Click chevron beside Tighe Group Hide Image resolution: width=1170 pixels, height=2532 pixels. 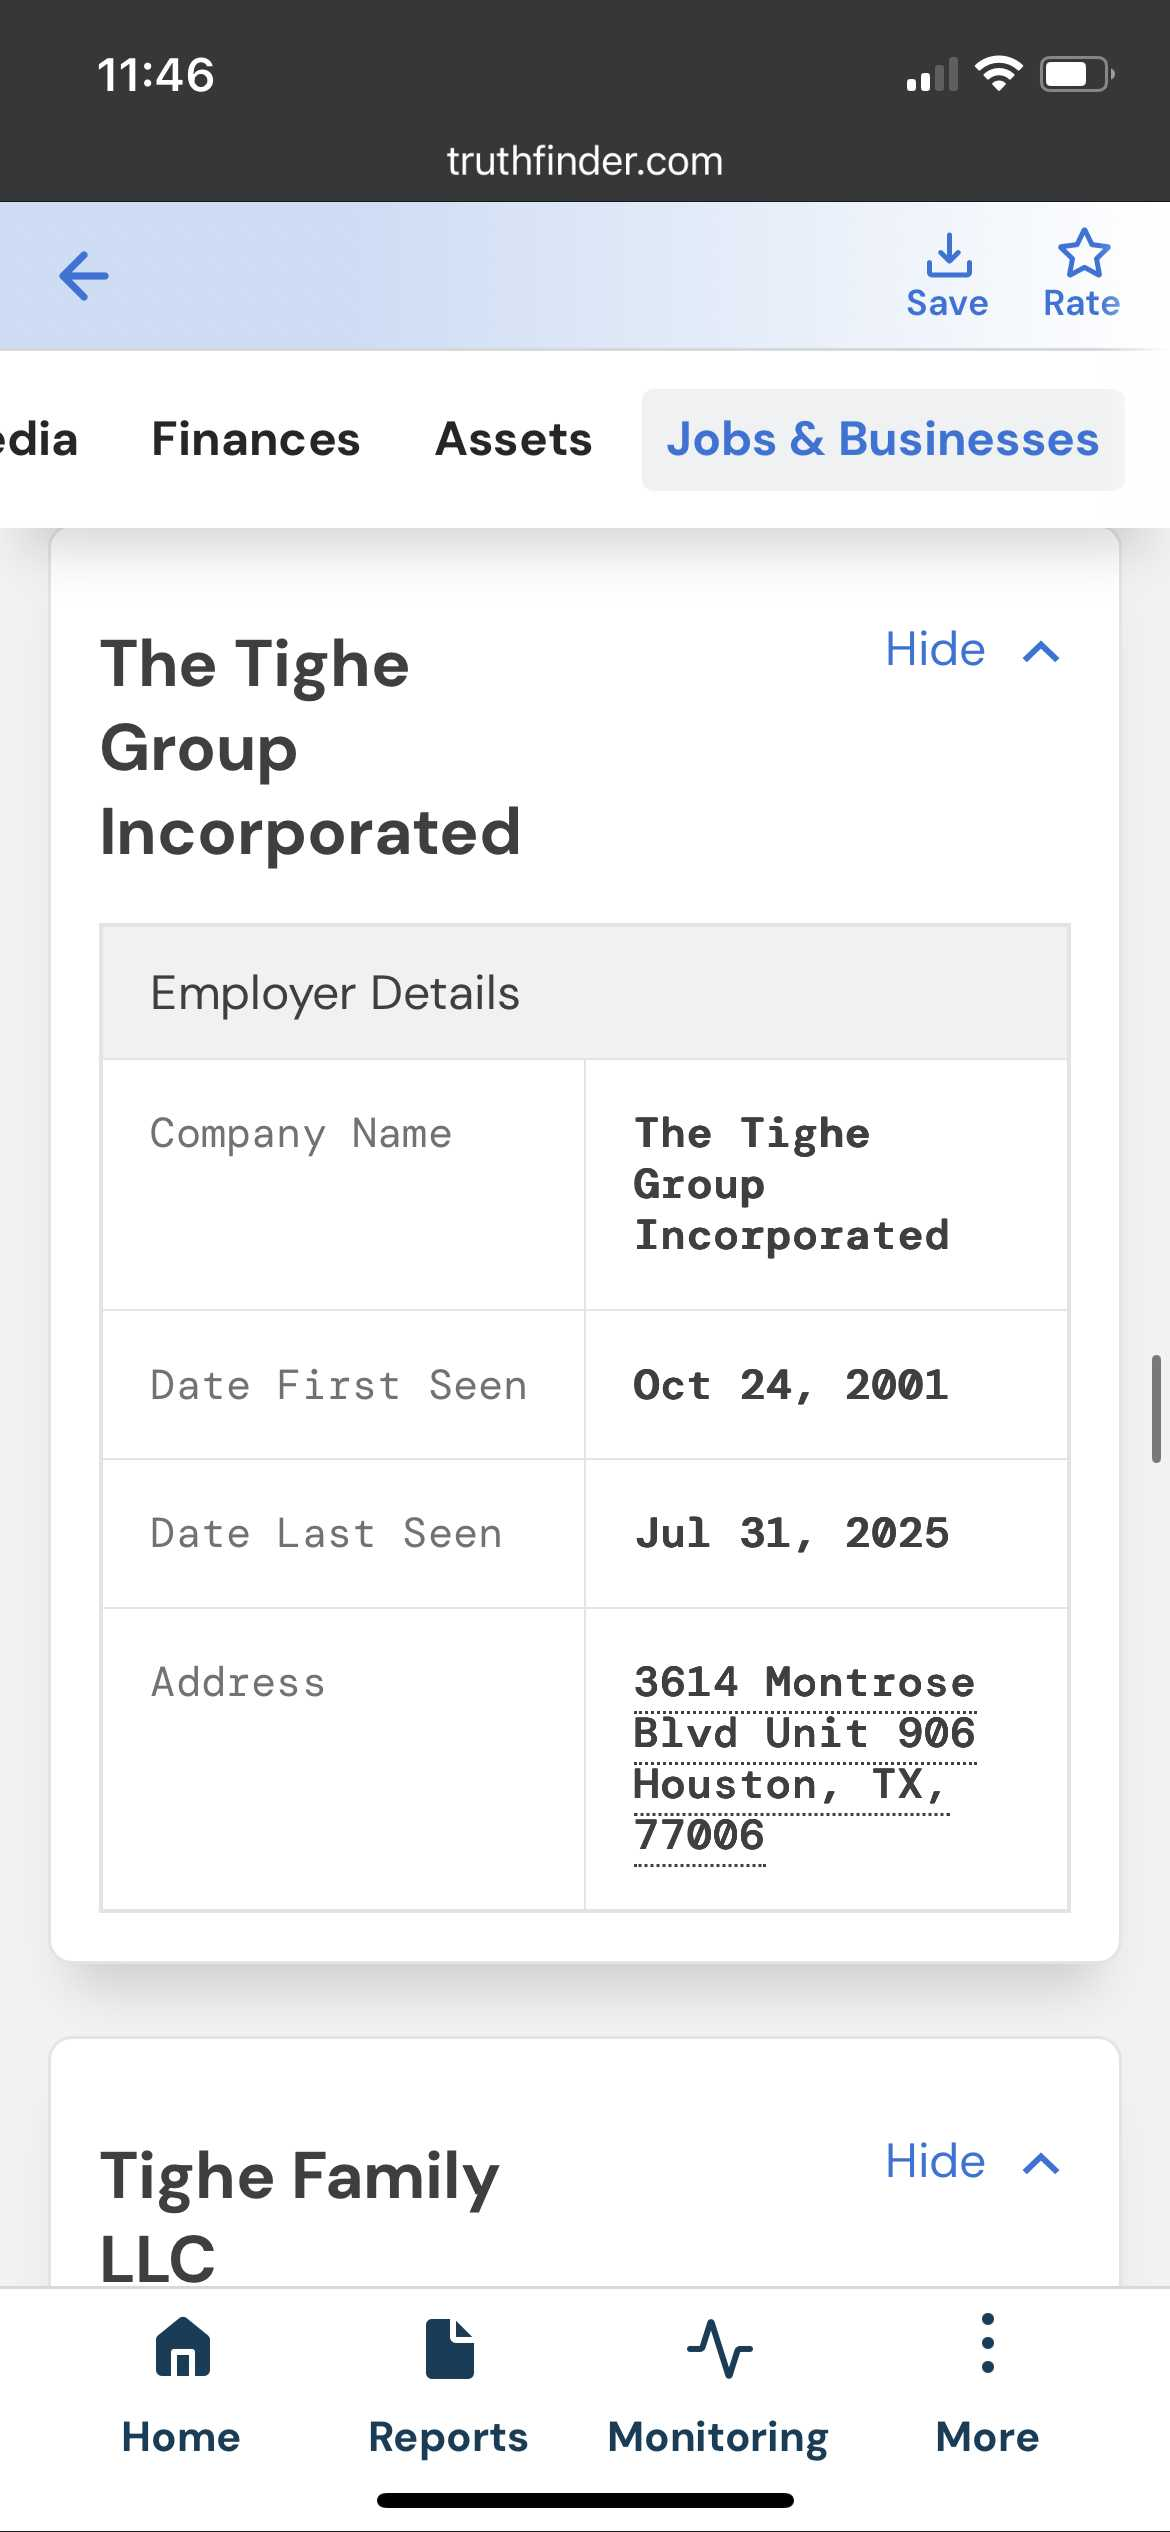pos(1041,652)
